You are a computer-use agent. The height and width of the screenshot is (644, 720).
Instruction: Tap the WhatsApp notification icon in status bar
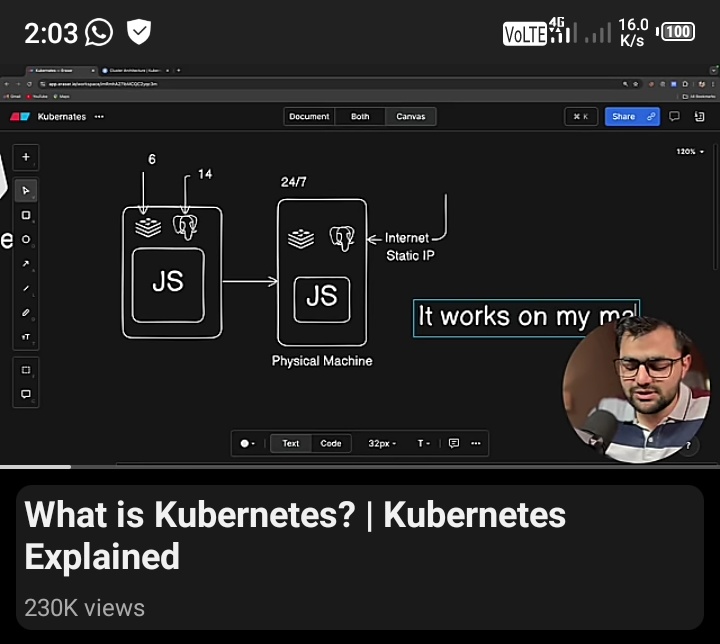[98, 32]
